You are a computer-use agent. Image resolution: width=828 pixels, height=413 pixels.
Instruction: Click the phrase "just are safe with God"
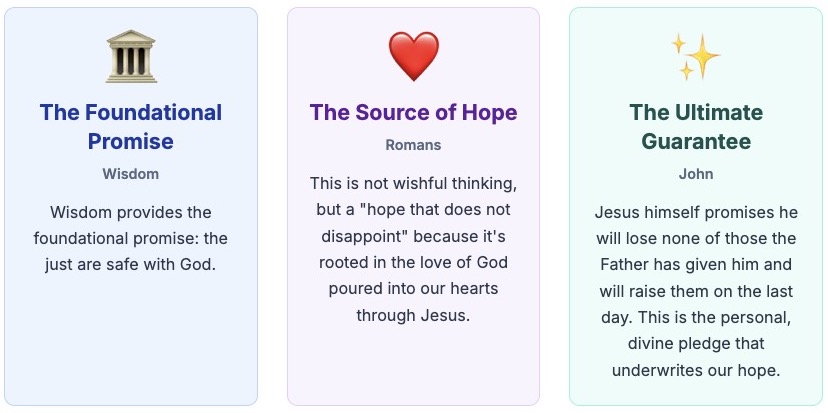[131, 264]
